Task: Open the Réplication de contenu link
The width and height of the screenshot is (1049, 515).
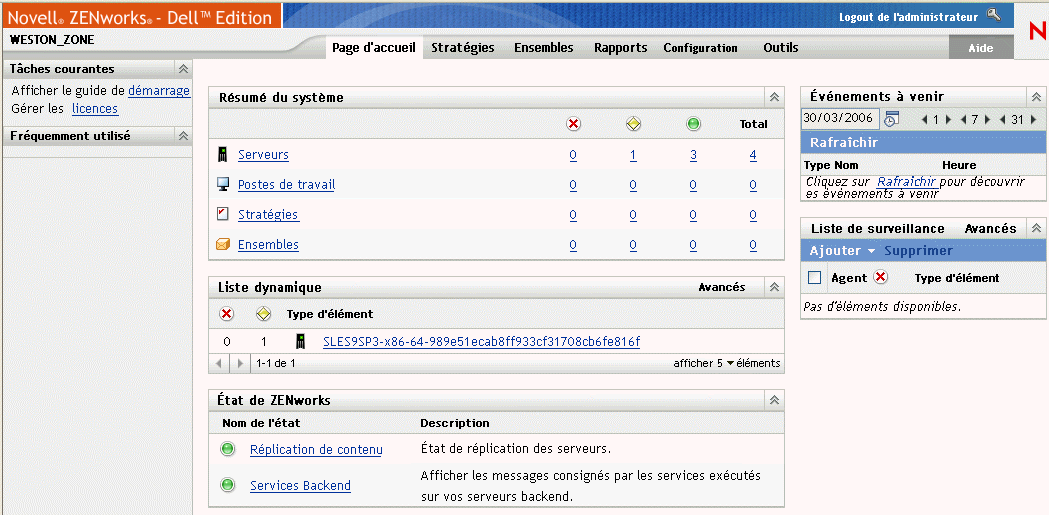Action: [x=316, y=449]
